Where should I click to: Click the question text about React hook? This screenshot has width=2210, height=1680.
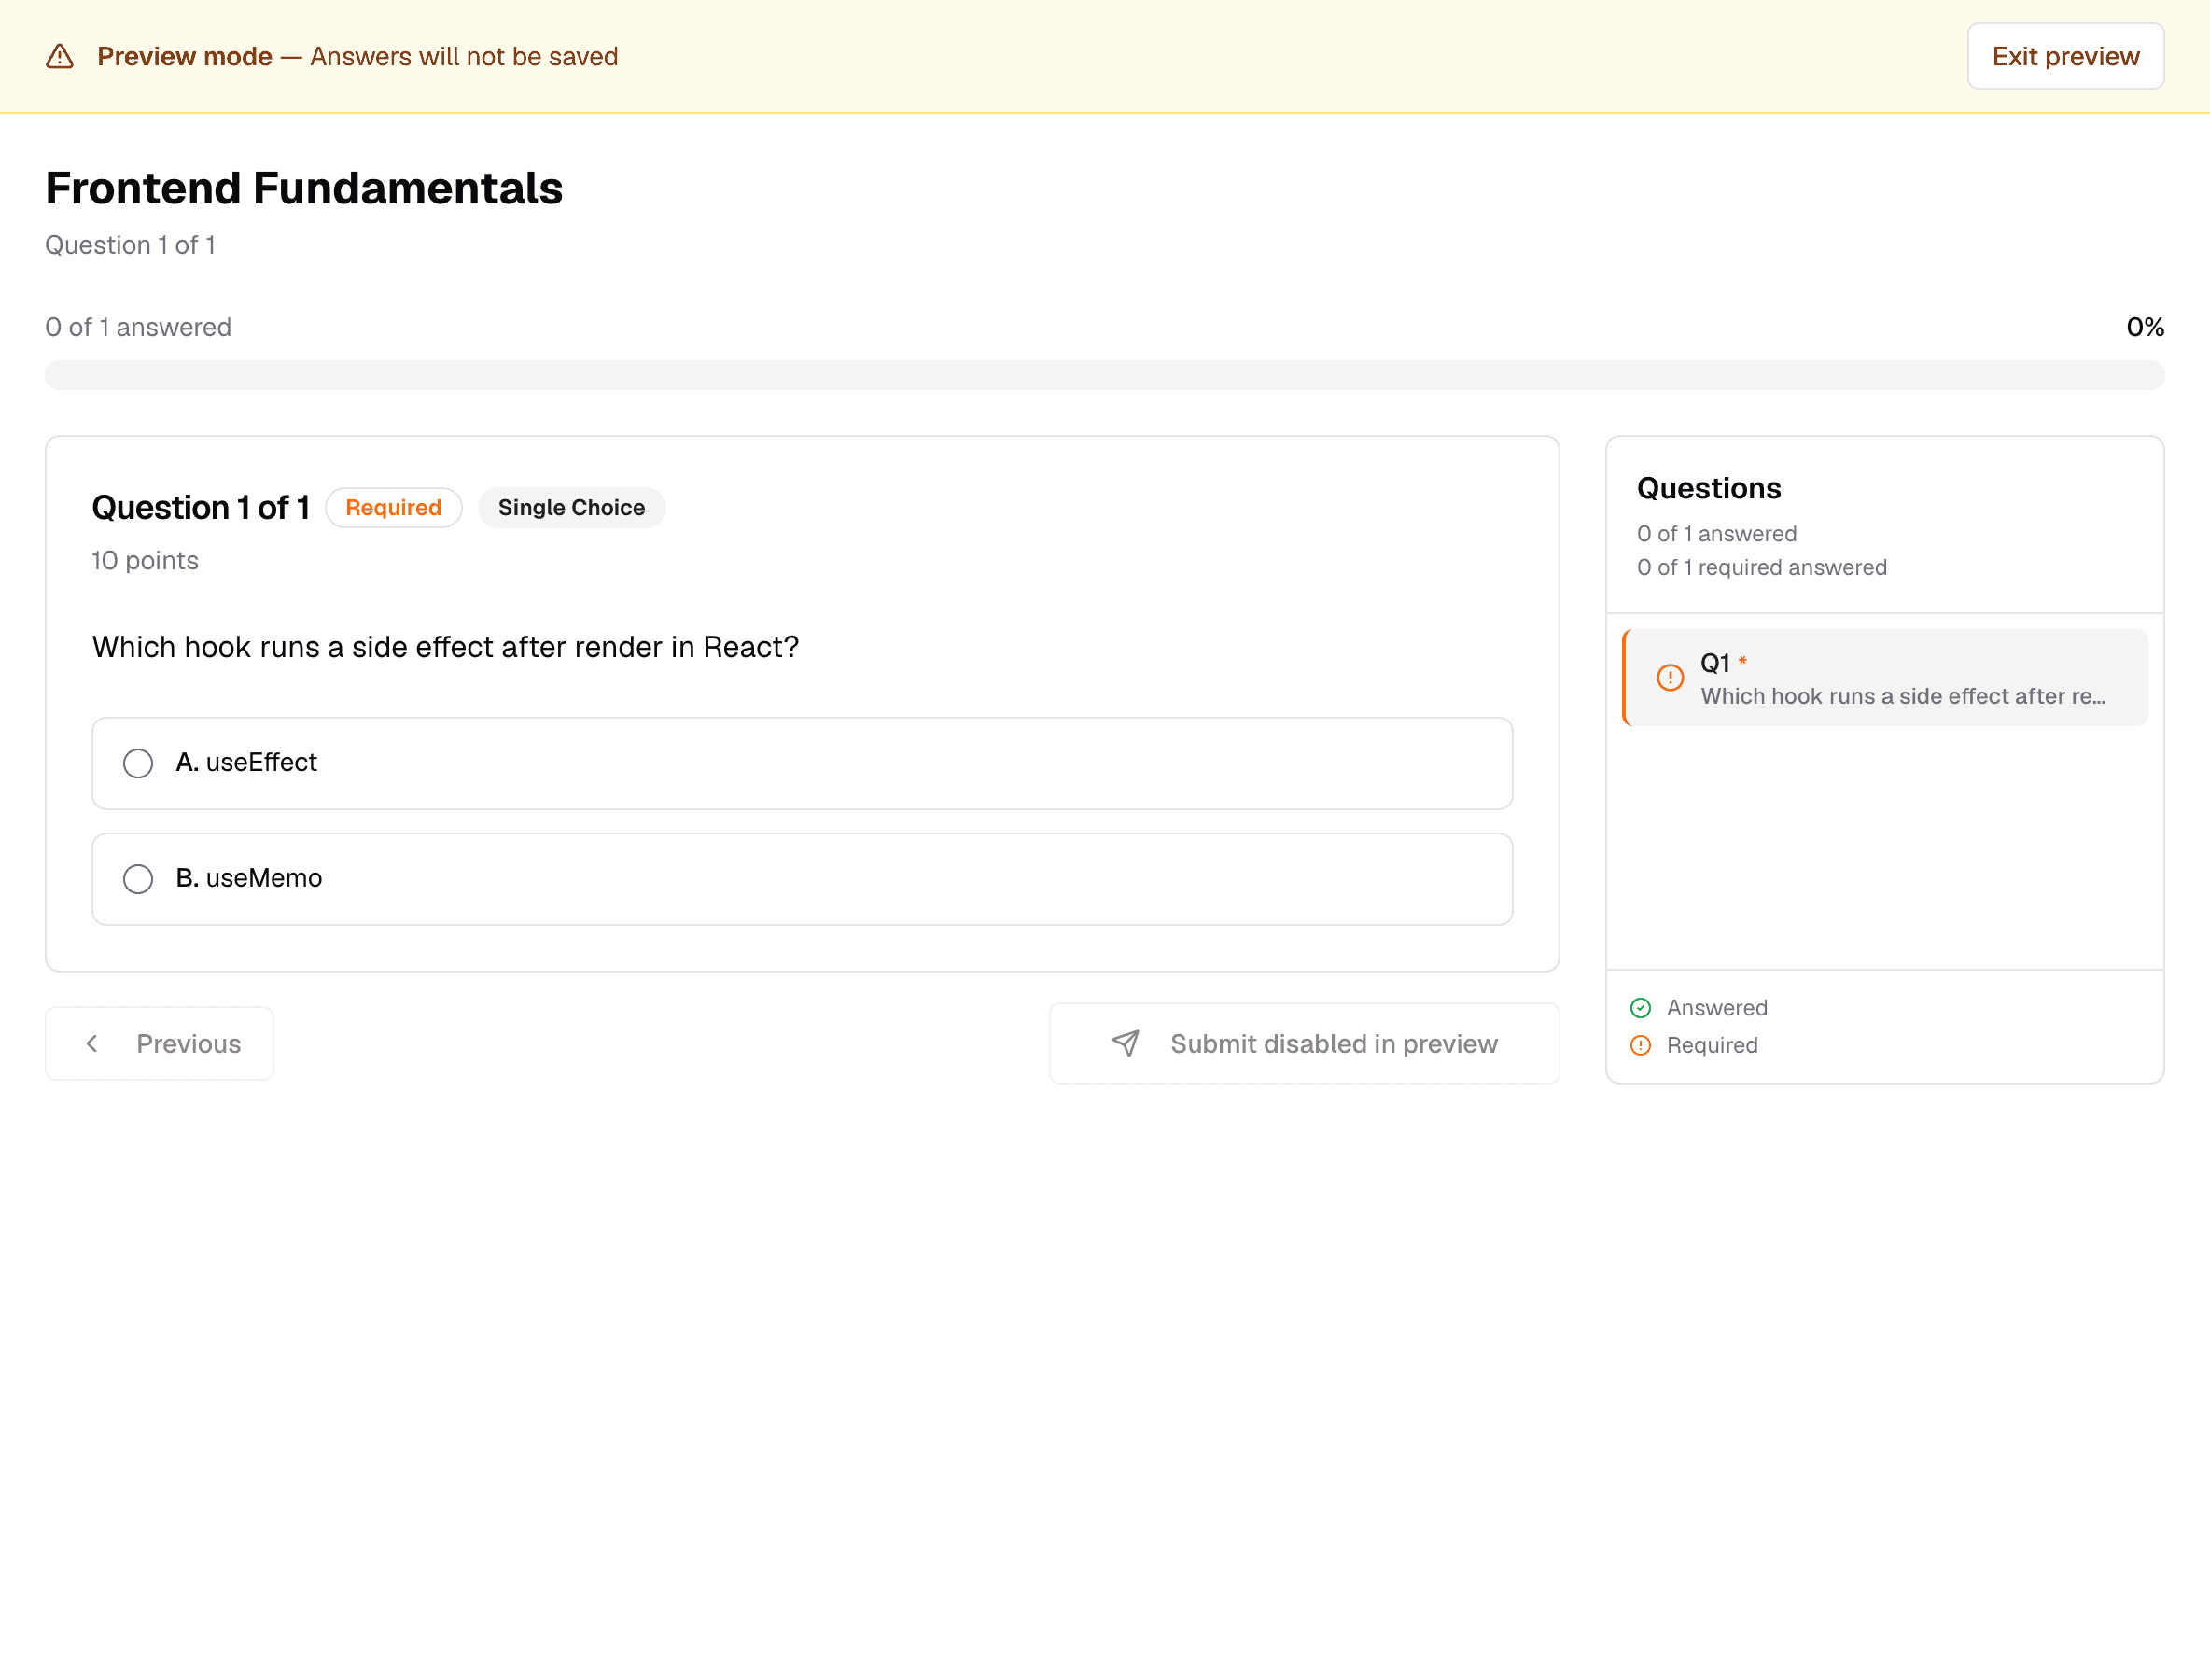[445, 647]
